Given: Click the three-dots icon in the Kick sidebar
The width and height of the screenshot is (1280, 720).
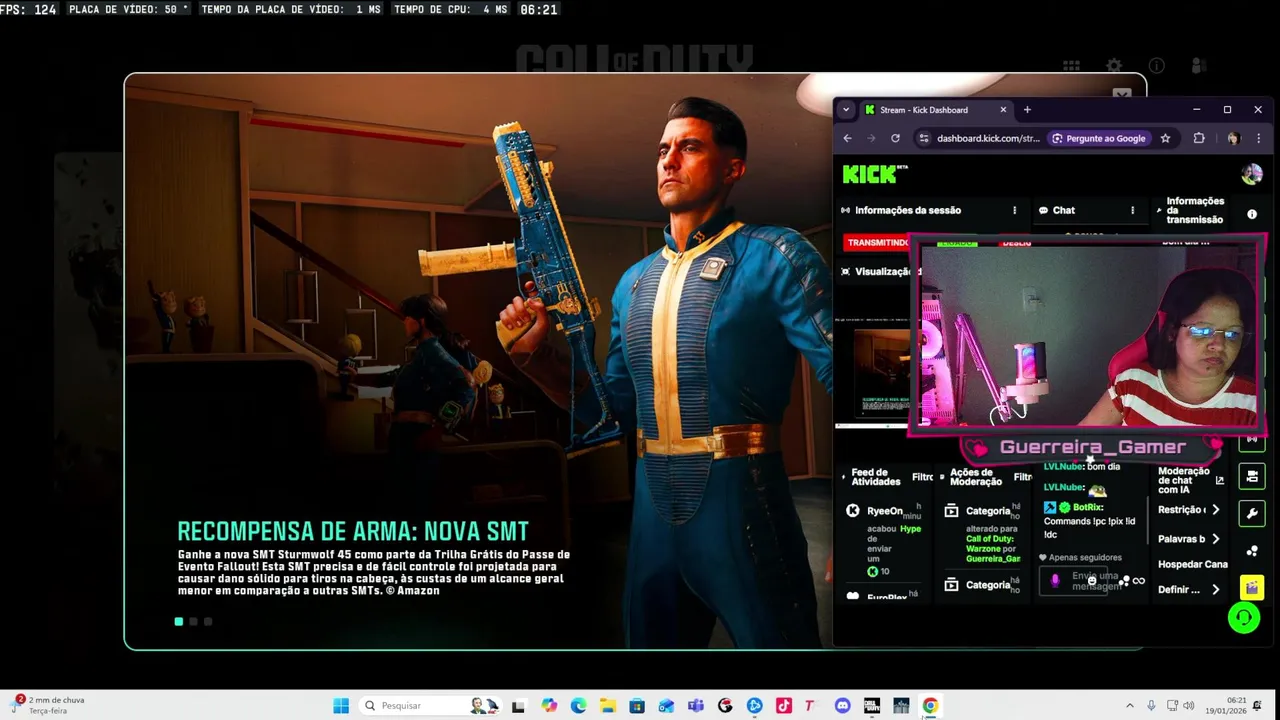Looking at the screenshot, I should click(1252, 551).
